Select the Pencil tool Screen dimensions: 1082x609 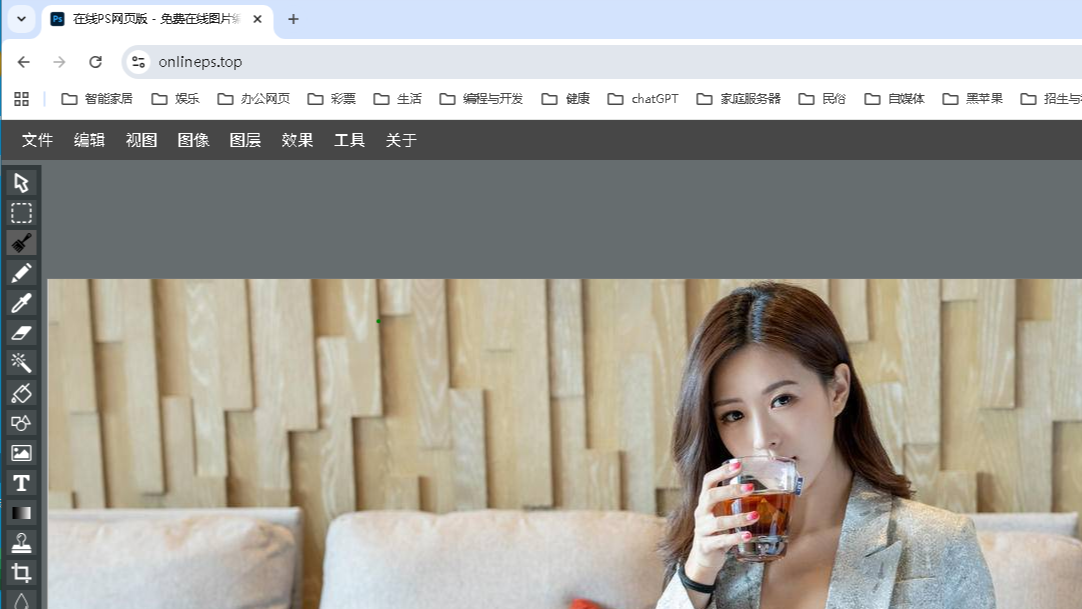[21, 272]
